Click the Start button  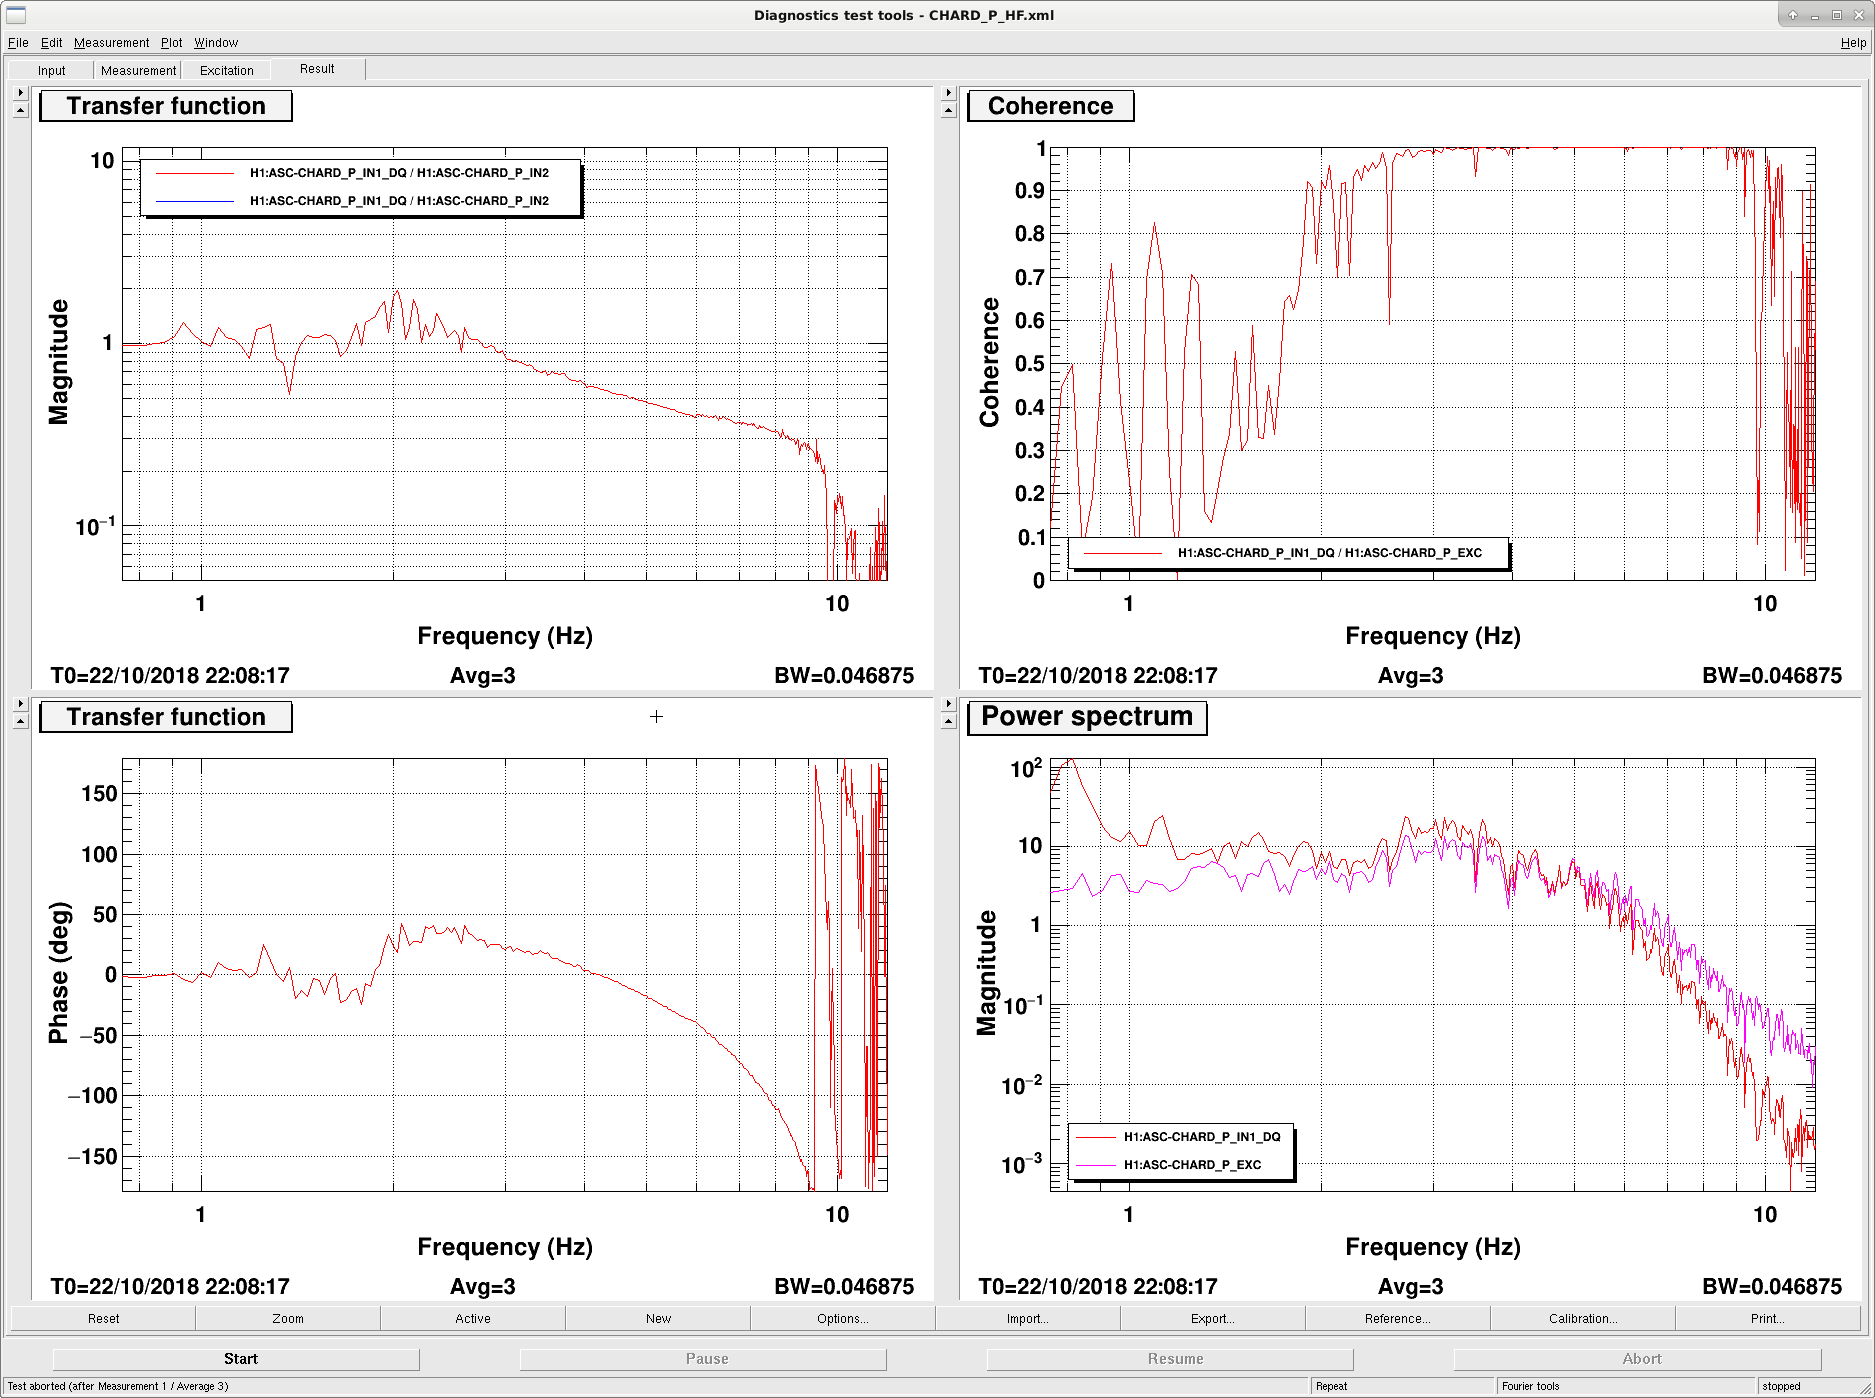pyautogui.click(x=240, y=1359)
